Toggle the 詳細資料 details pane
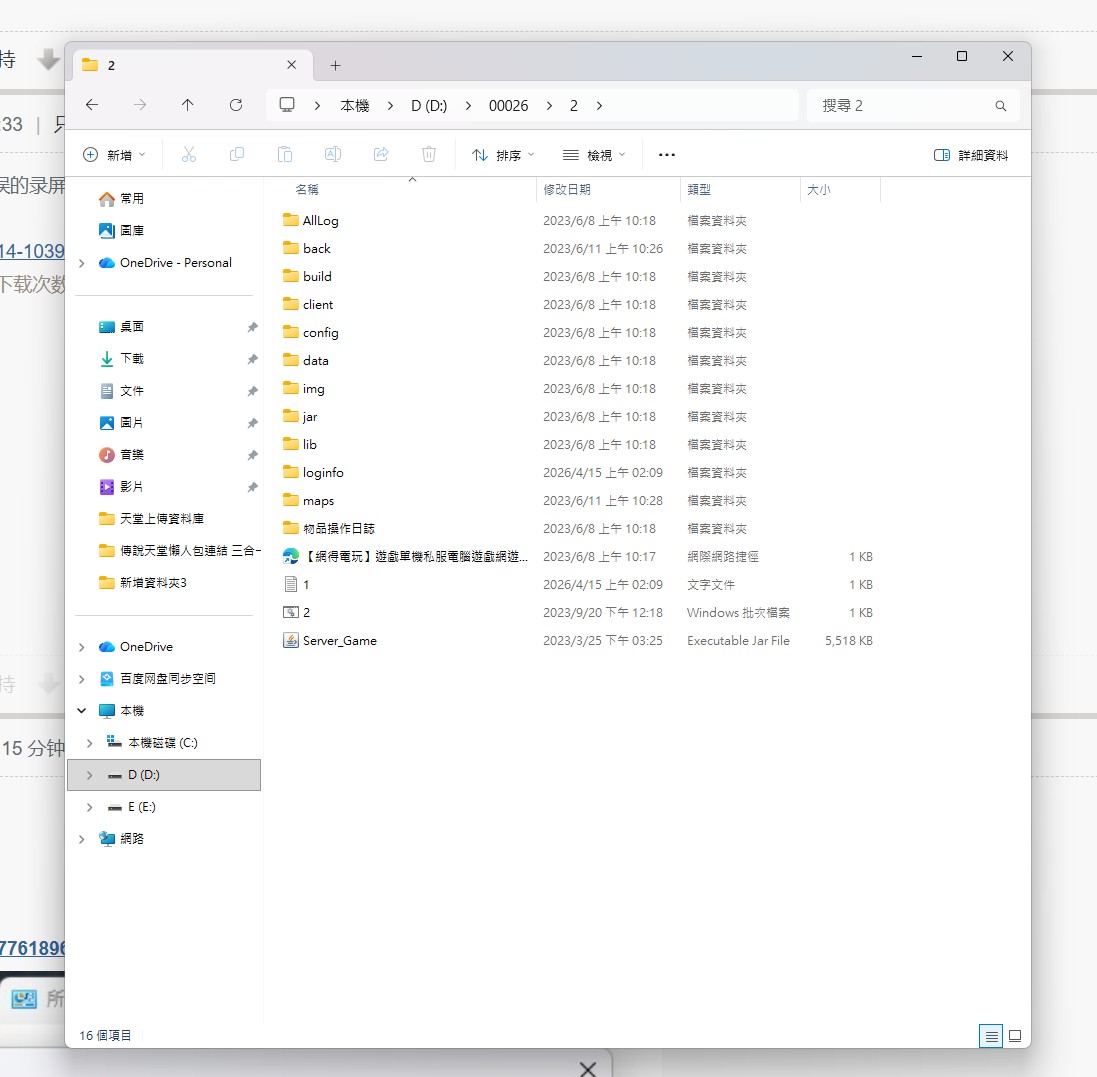The height and width of the screenshot is (1077, 1097). tap(970, 155)
